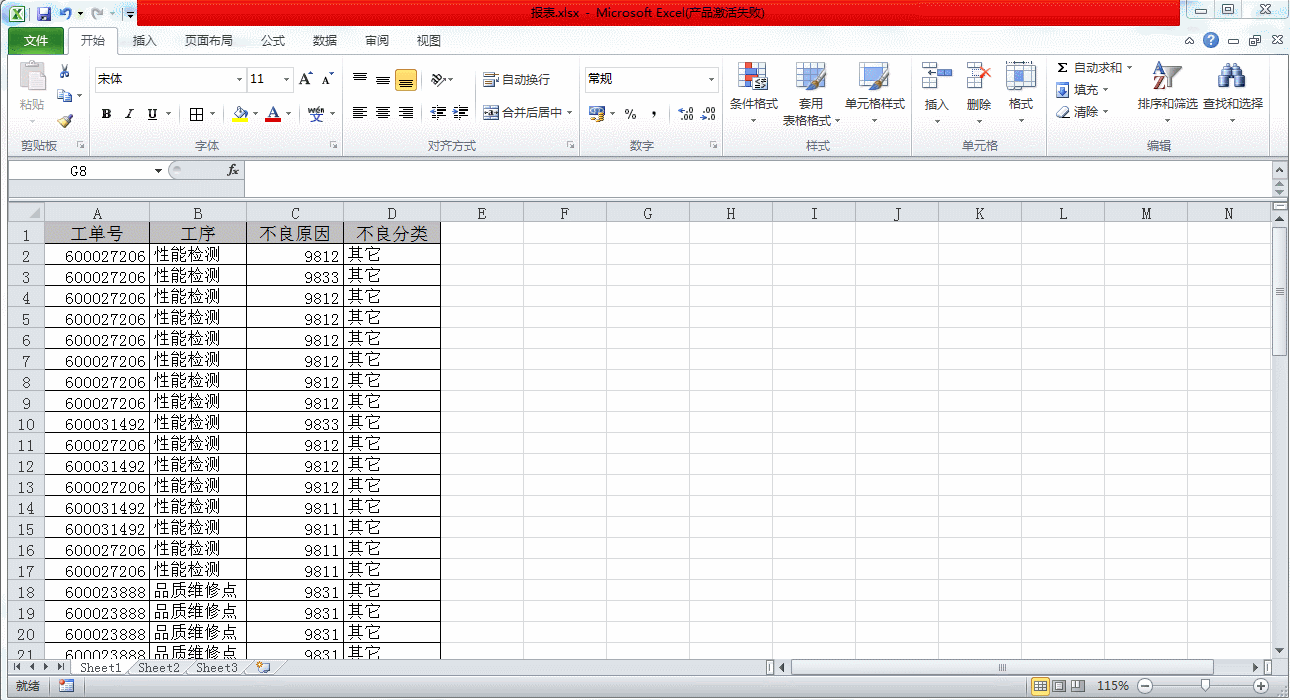Click the insert new worksheet tab icon
Viewport: 1290px width, 700px height.
point(263,667)
